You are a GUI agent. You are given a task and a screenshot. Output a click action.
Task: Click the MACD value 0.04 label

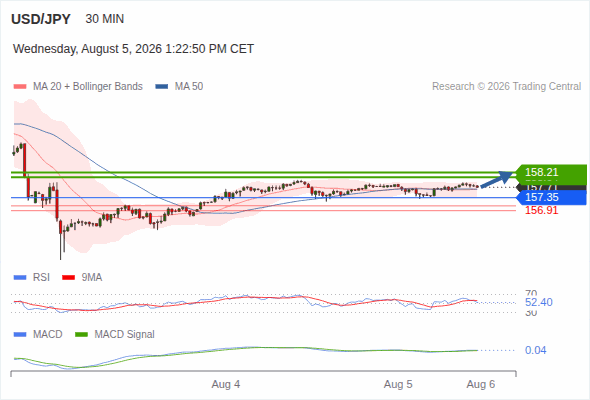click(x=535, y=350)
